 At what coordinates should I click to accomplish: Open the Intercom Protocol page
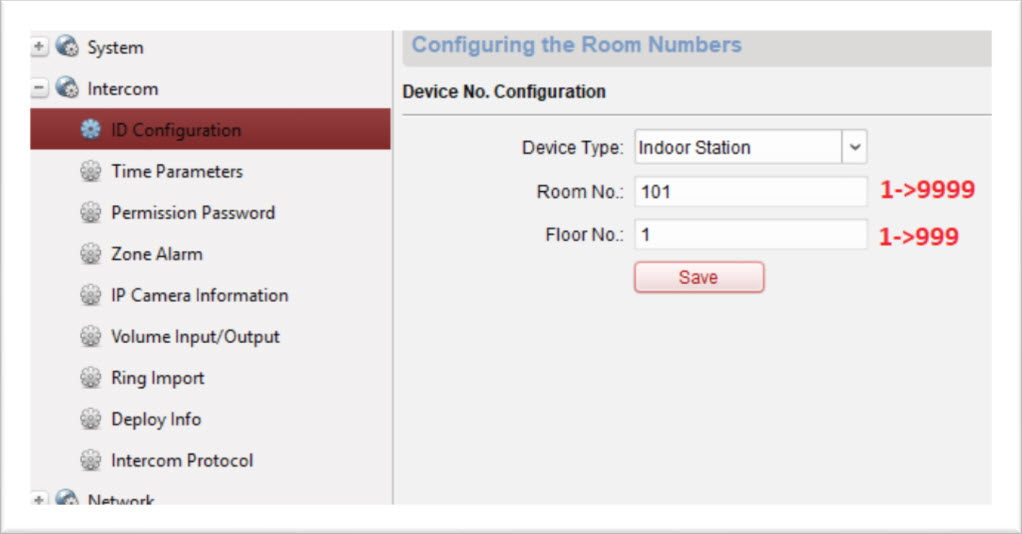coord(182,461)
